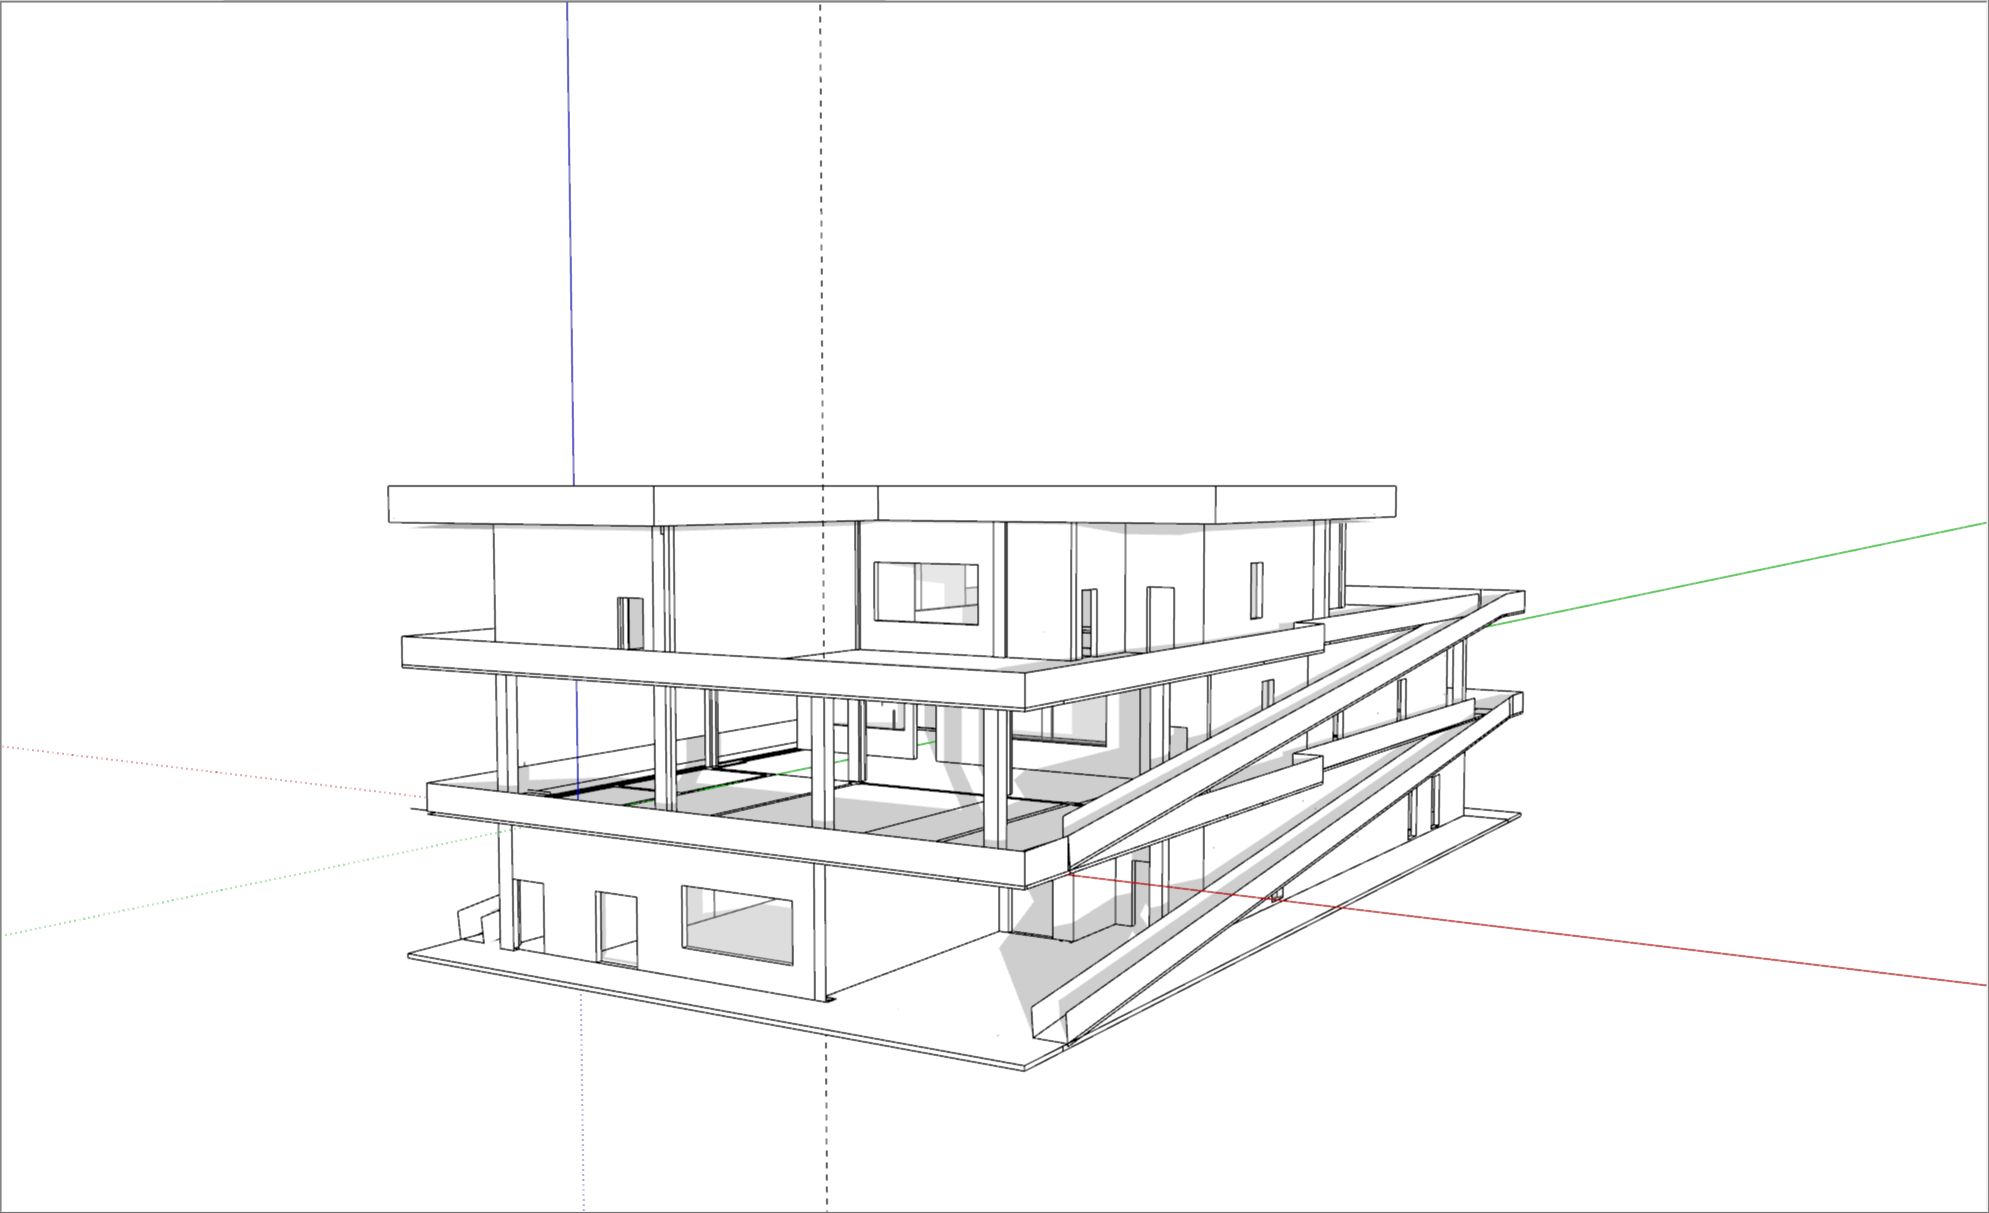The width and height of the screenshot is (1989, 1213).
Task: Click the ground-floor doorway beside wide window
Action: pyautogui.click(x=617, y=929)
